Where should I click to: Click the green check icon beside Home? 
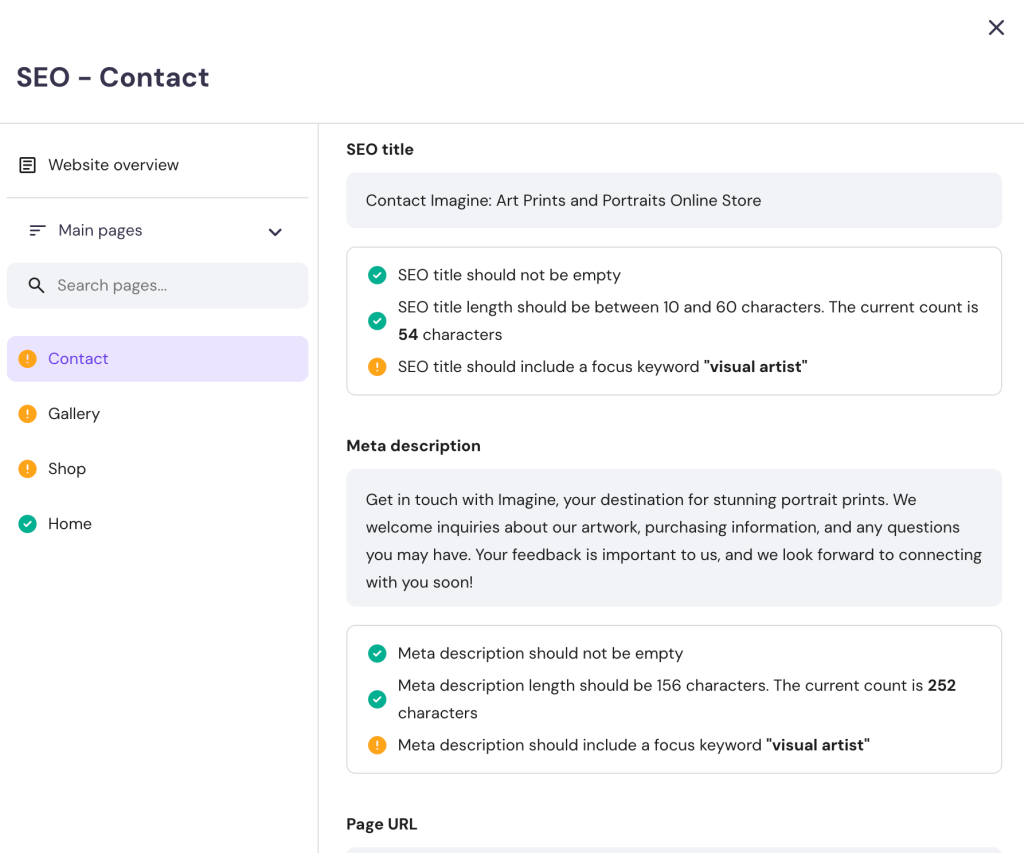click(27, 523)
